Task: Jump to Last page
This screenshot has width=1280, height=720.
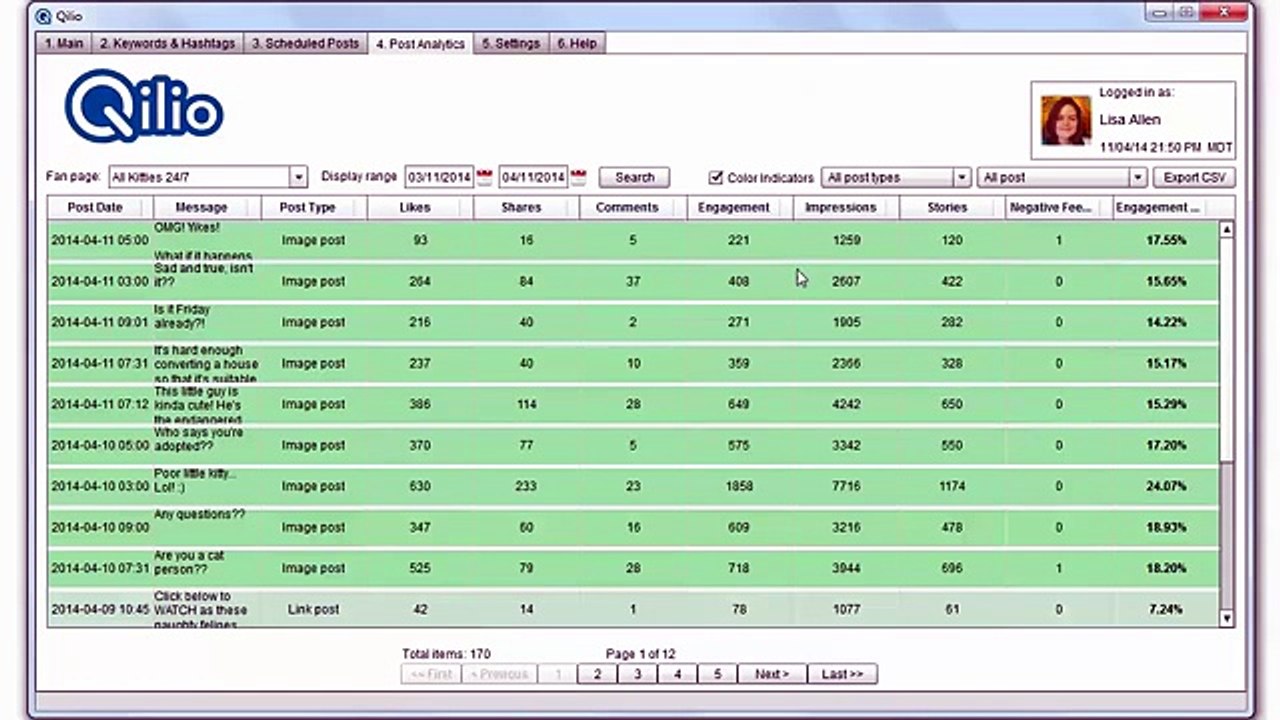Action: pos(842,674)
